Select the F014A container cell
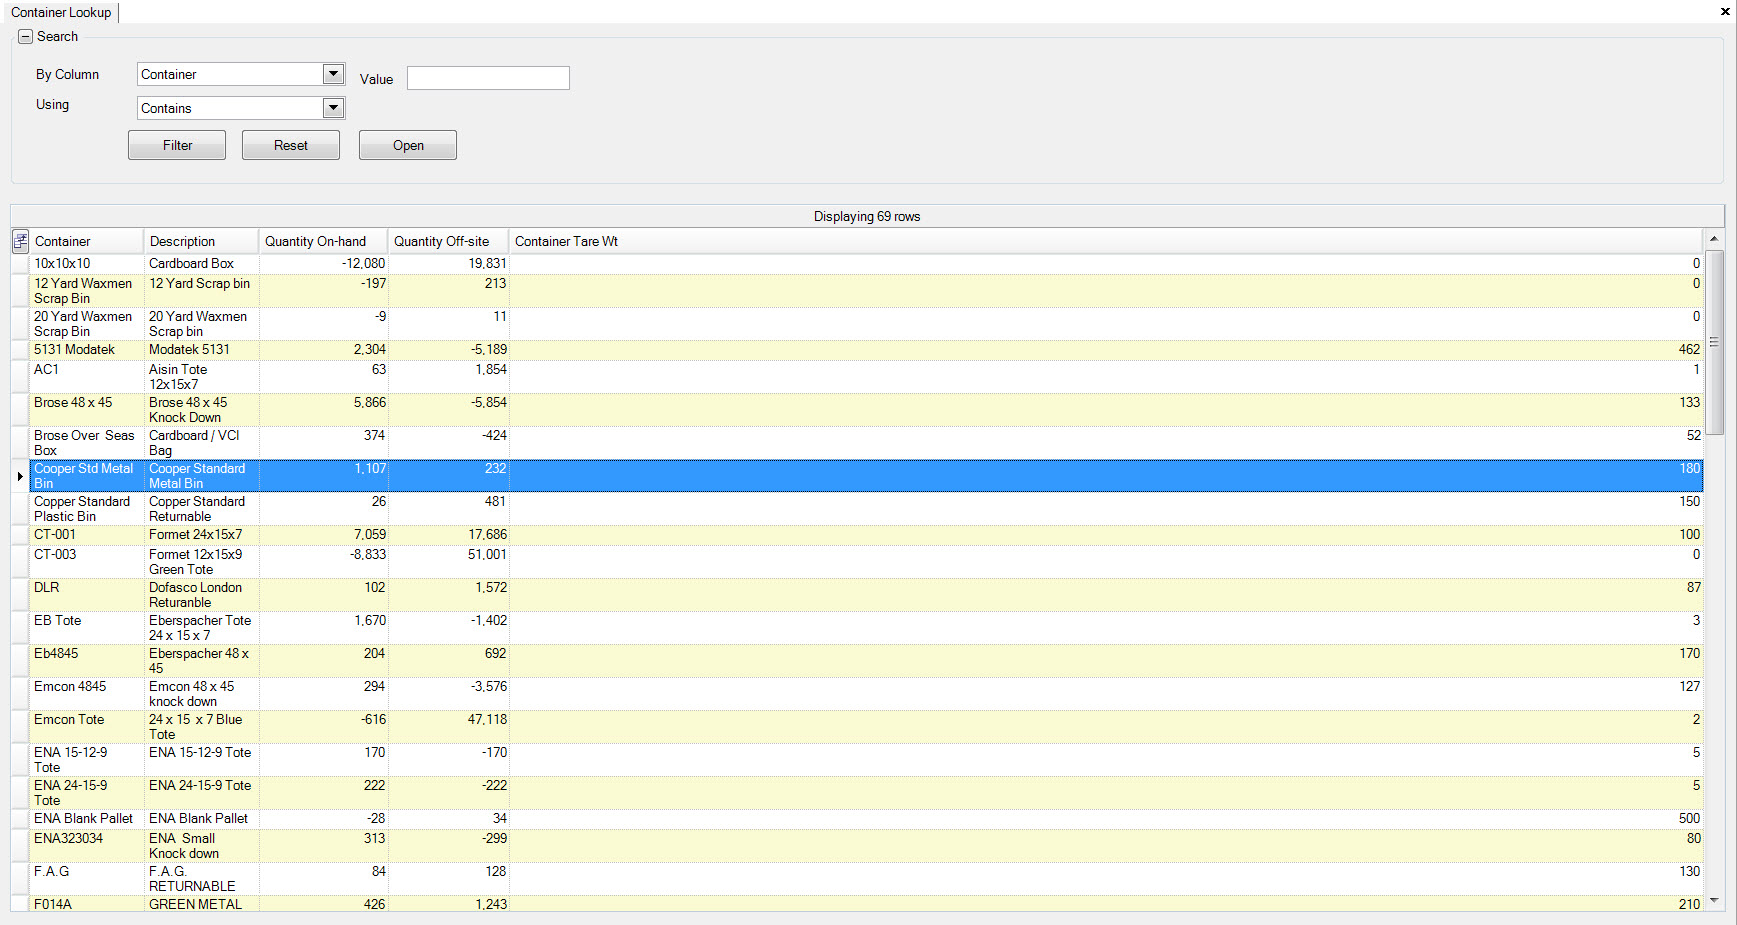Viewport: 1737px width, 925px height. click(87, 904)
